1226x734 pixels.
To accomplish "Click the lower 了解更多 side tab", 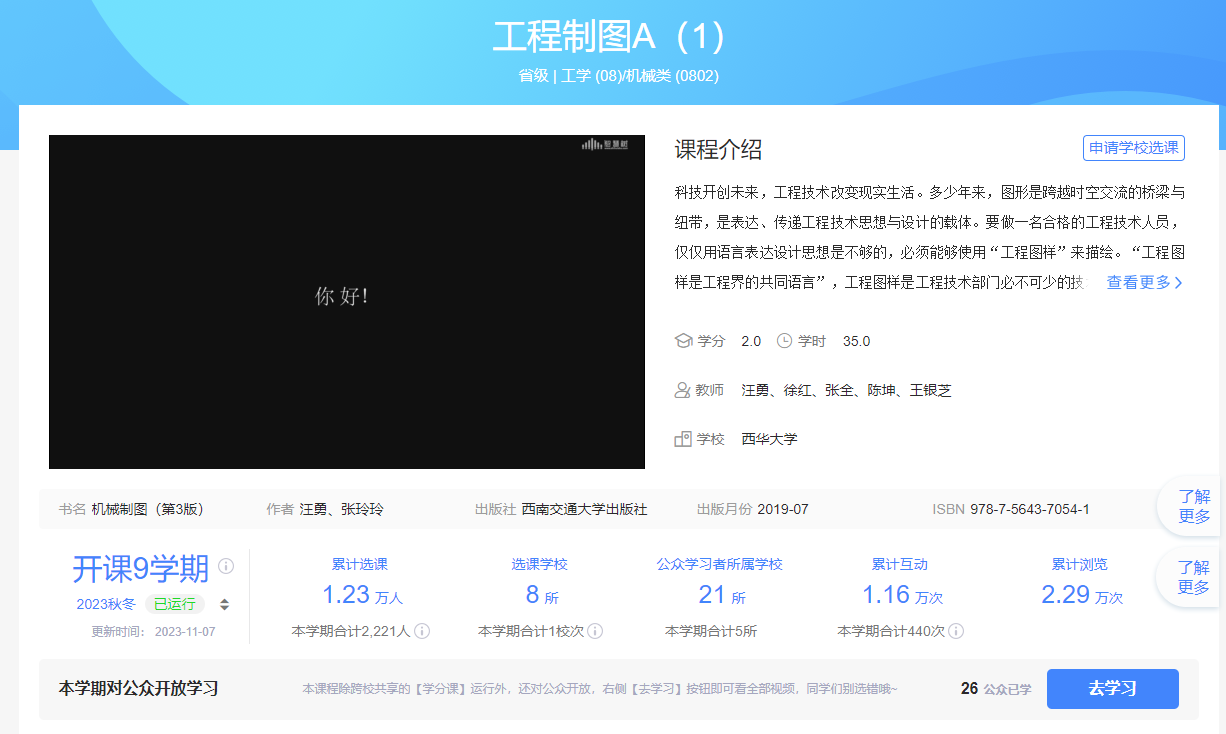I will click(x=1193, y=578).
